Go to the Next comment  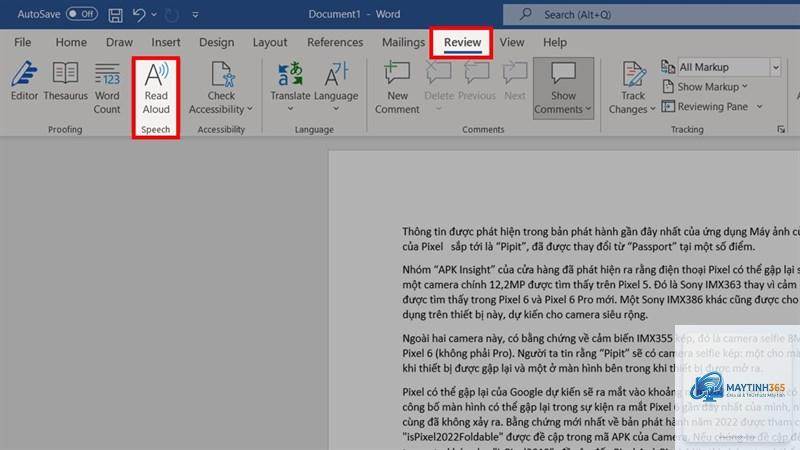point(515,82)
